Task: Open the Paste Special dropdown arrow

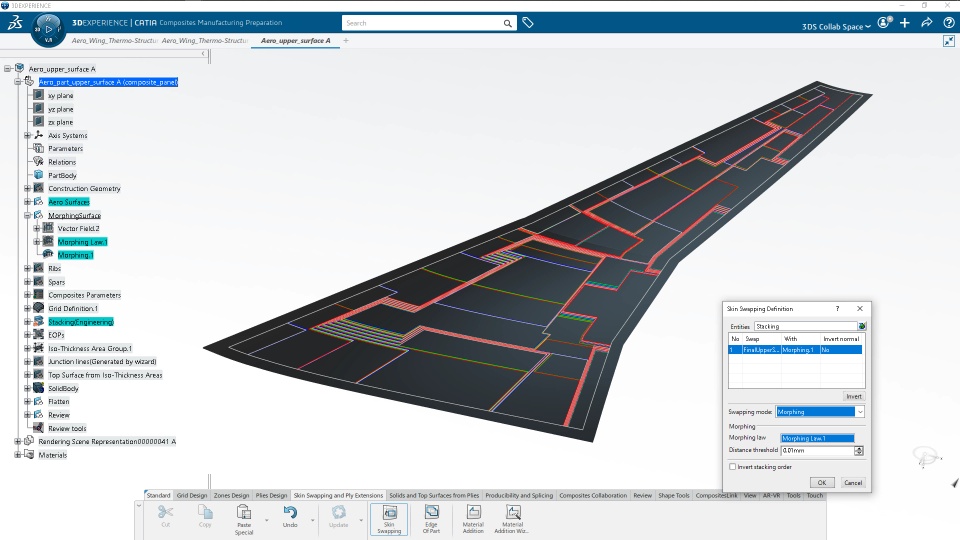Action: coord(266,520)
